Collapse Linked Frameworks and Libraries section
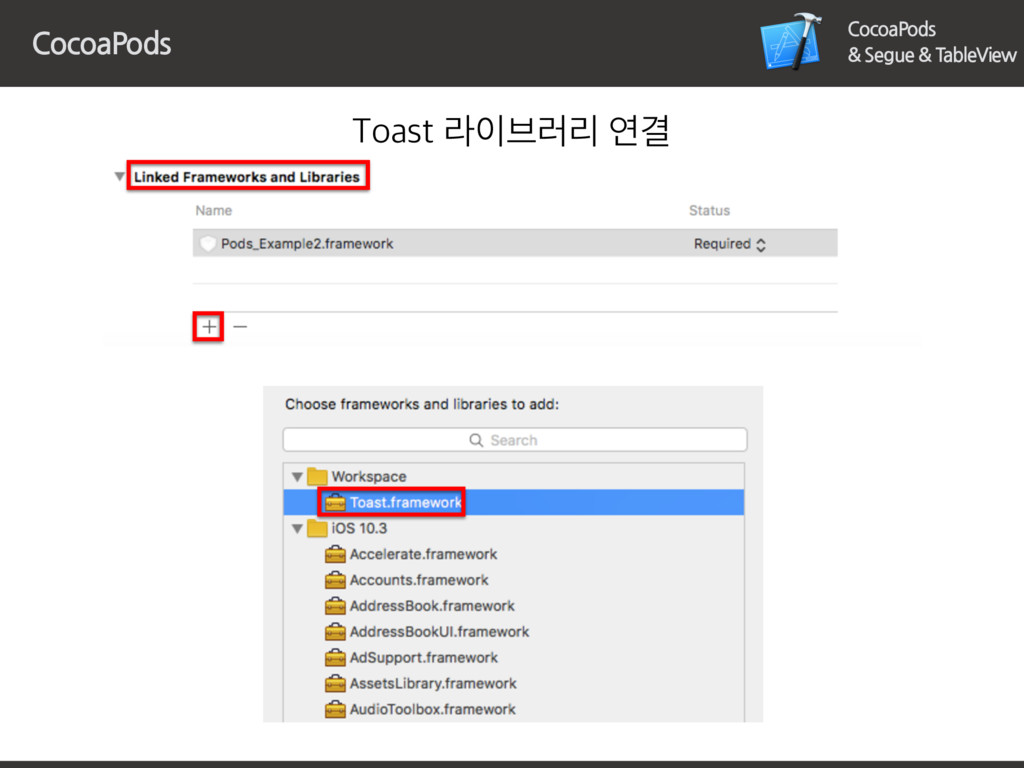1024x768 pixels. point(120,176)
